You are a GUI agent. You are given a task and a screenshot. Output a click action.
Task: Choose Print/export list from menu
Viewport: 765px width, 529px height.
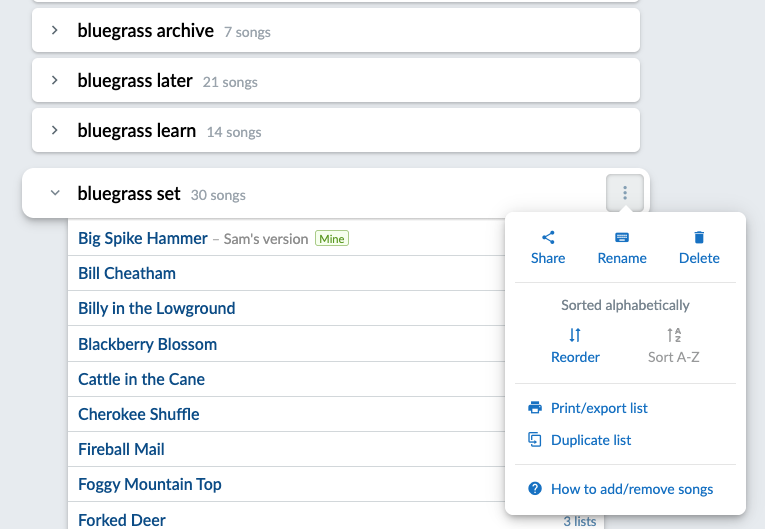pos(599,408)
